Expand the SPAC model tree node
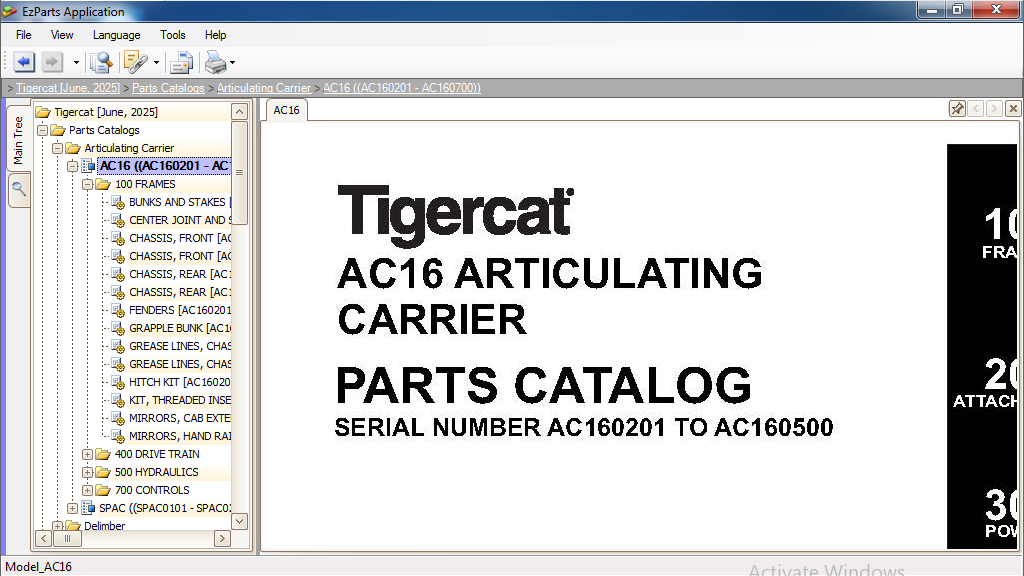 (x=72, y=508)
